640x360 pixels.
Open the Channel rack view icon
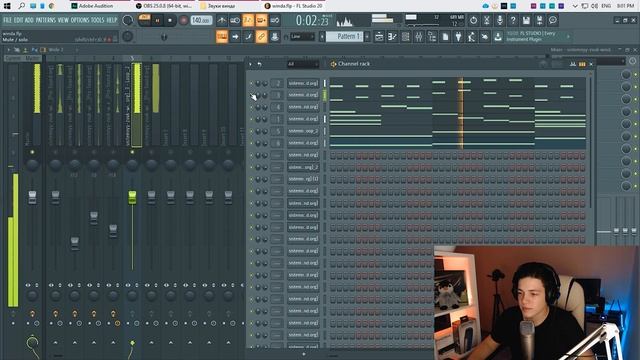point(406,37)
